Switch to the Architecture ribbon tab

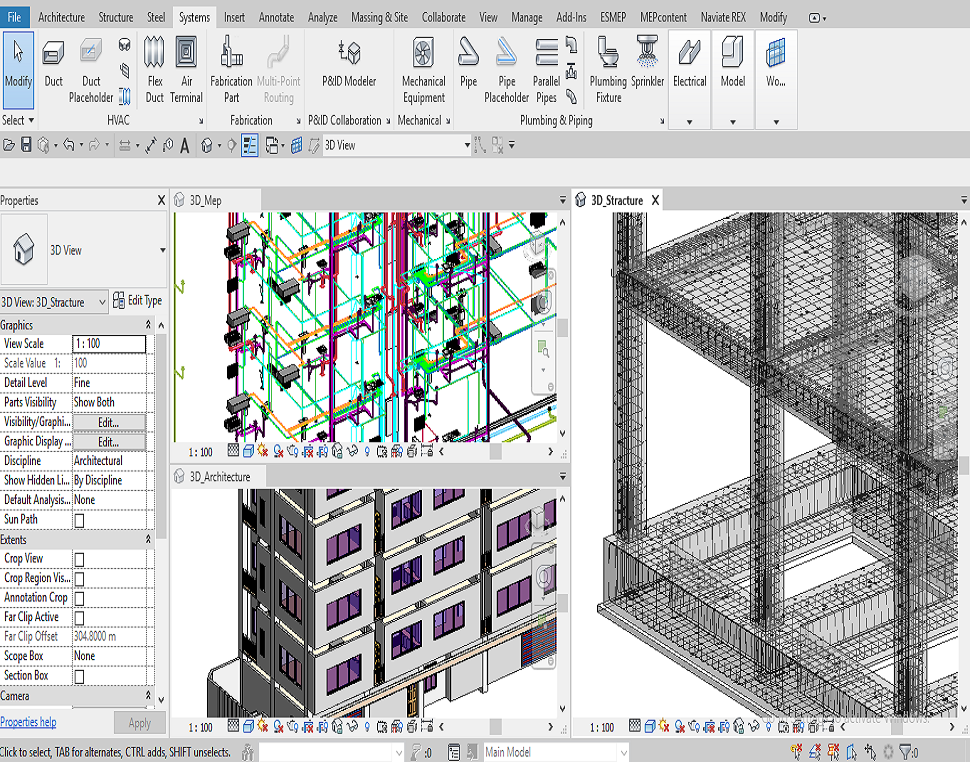tap(62, 17)
